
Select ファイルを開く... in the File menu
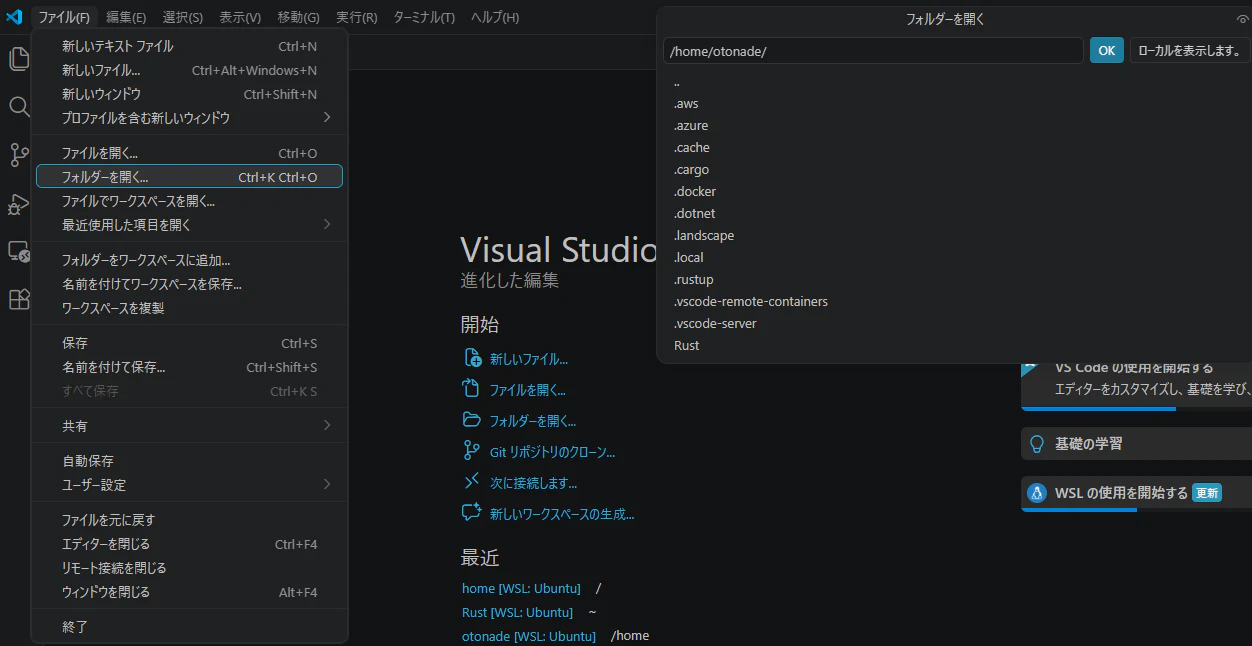coord(190,153)
